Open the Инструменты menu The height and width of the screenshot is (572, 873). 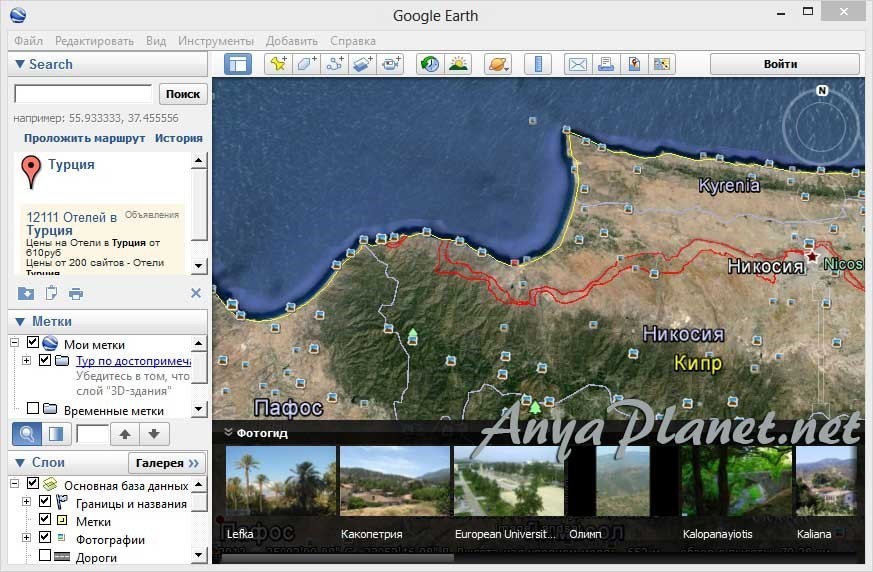[215, 41]
